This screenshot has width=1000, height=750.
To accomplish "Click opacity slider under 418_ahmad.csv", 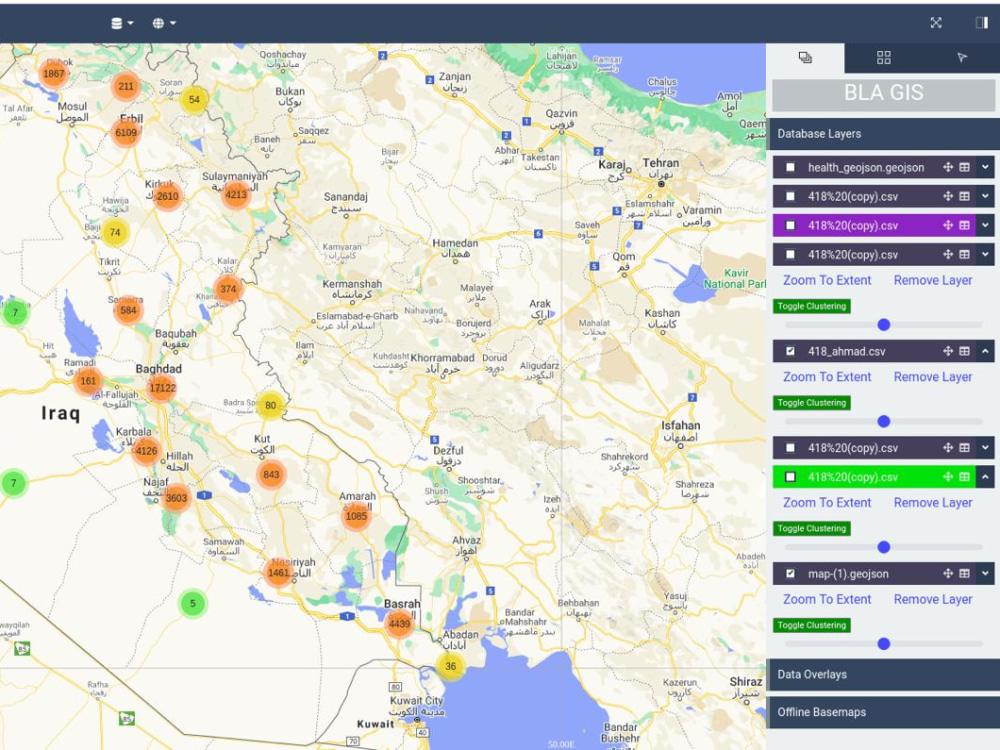I will (x=883, y=422).
